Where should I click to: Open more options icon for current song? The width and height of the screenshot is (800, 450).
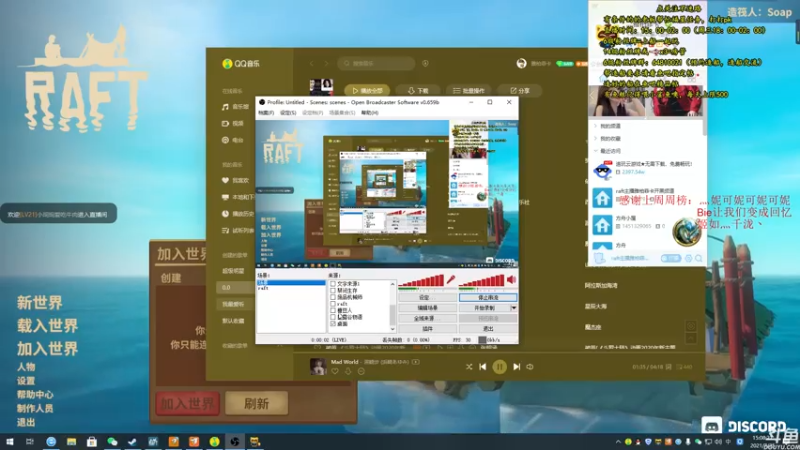(361, 371)
